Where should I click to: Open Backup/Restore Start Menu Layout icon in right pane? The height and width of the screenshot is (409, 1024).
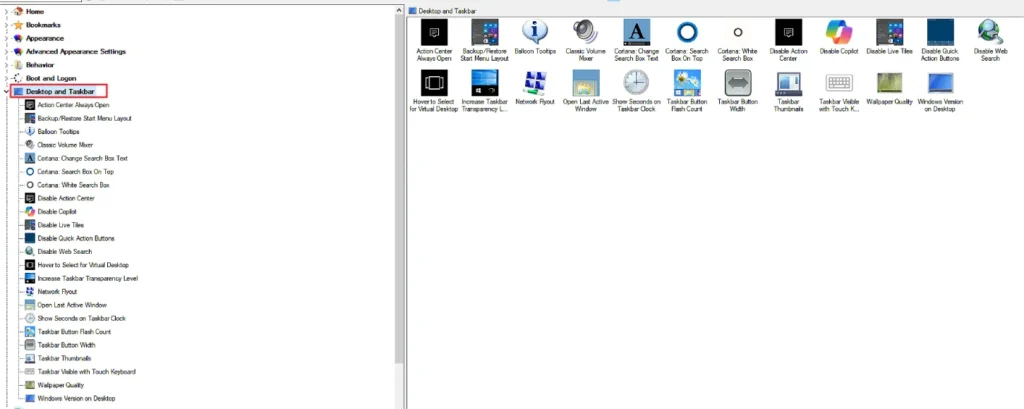485,32
